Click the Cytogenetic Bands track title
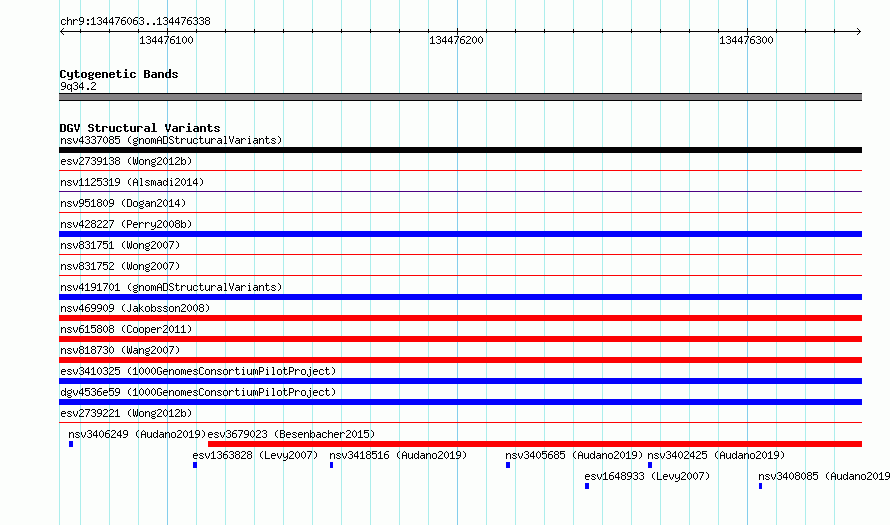The image size is (890, 525). (119, 74)
